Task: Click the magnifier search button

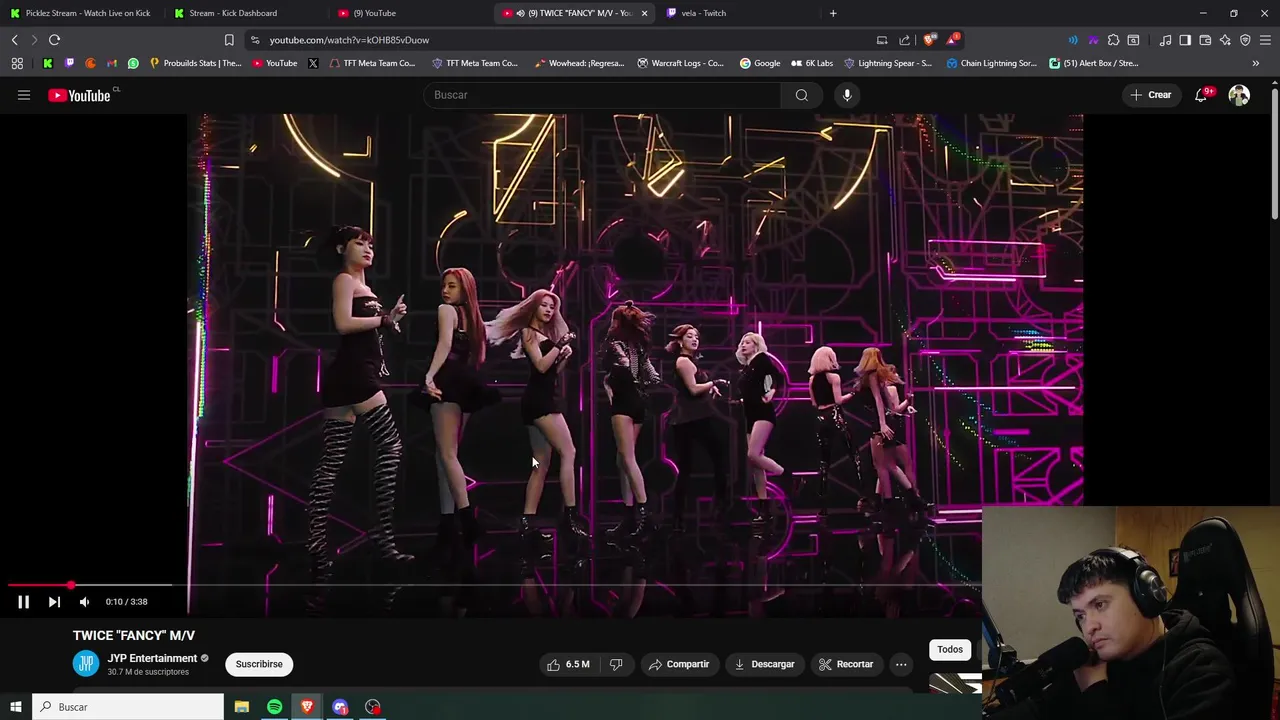Action: click(x=802, y=95)
